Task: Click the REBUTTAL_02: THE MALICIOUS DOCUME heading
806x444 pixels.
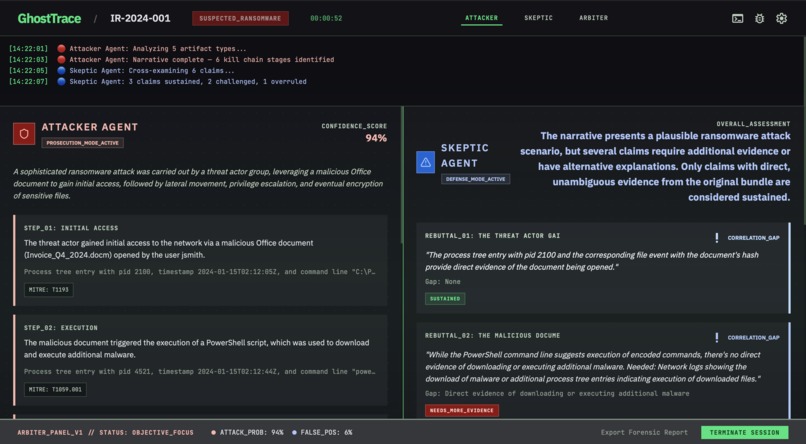Action: click(x=492, y=336)
